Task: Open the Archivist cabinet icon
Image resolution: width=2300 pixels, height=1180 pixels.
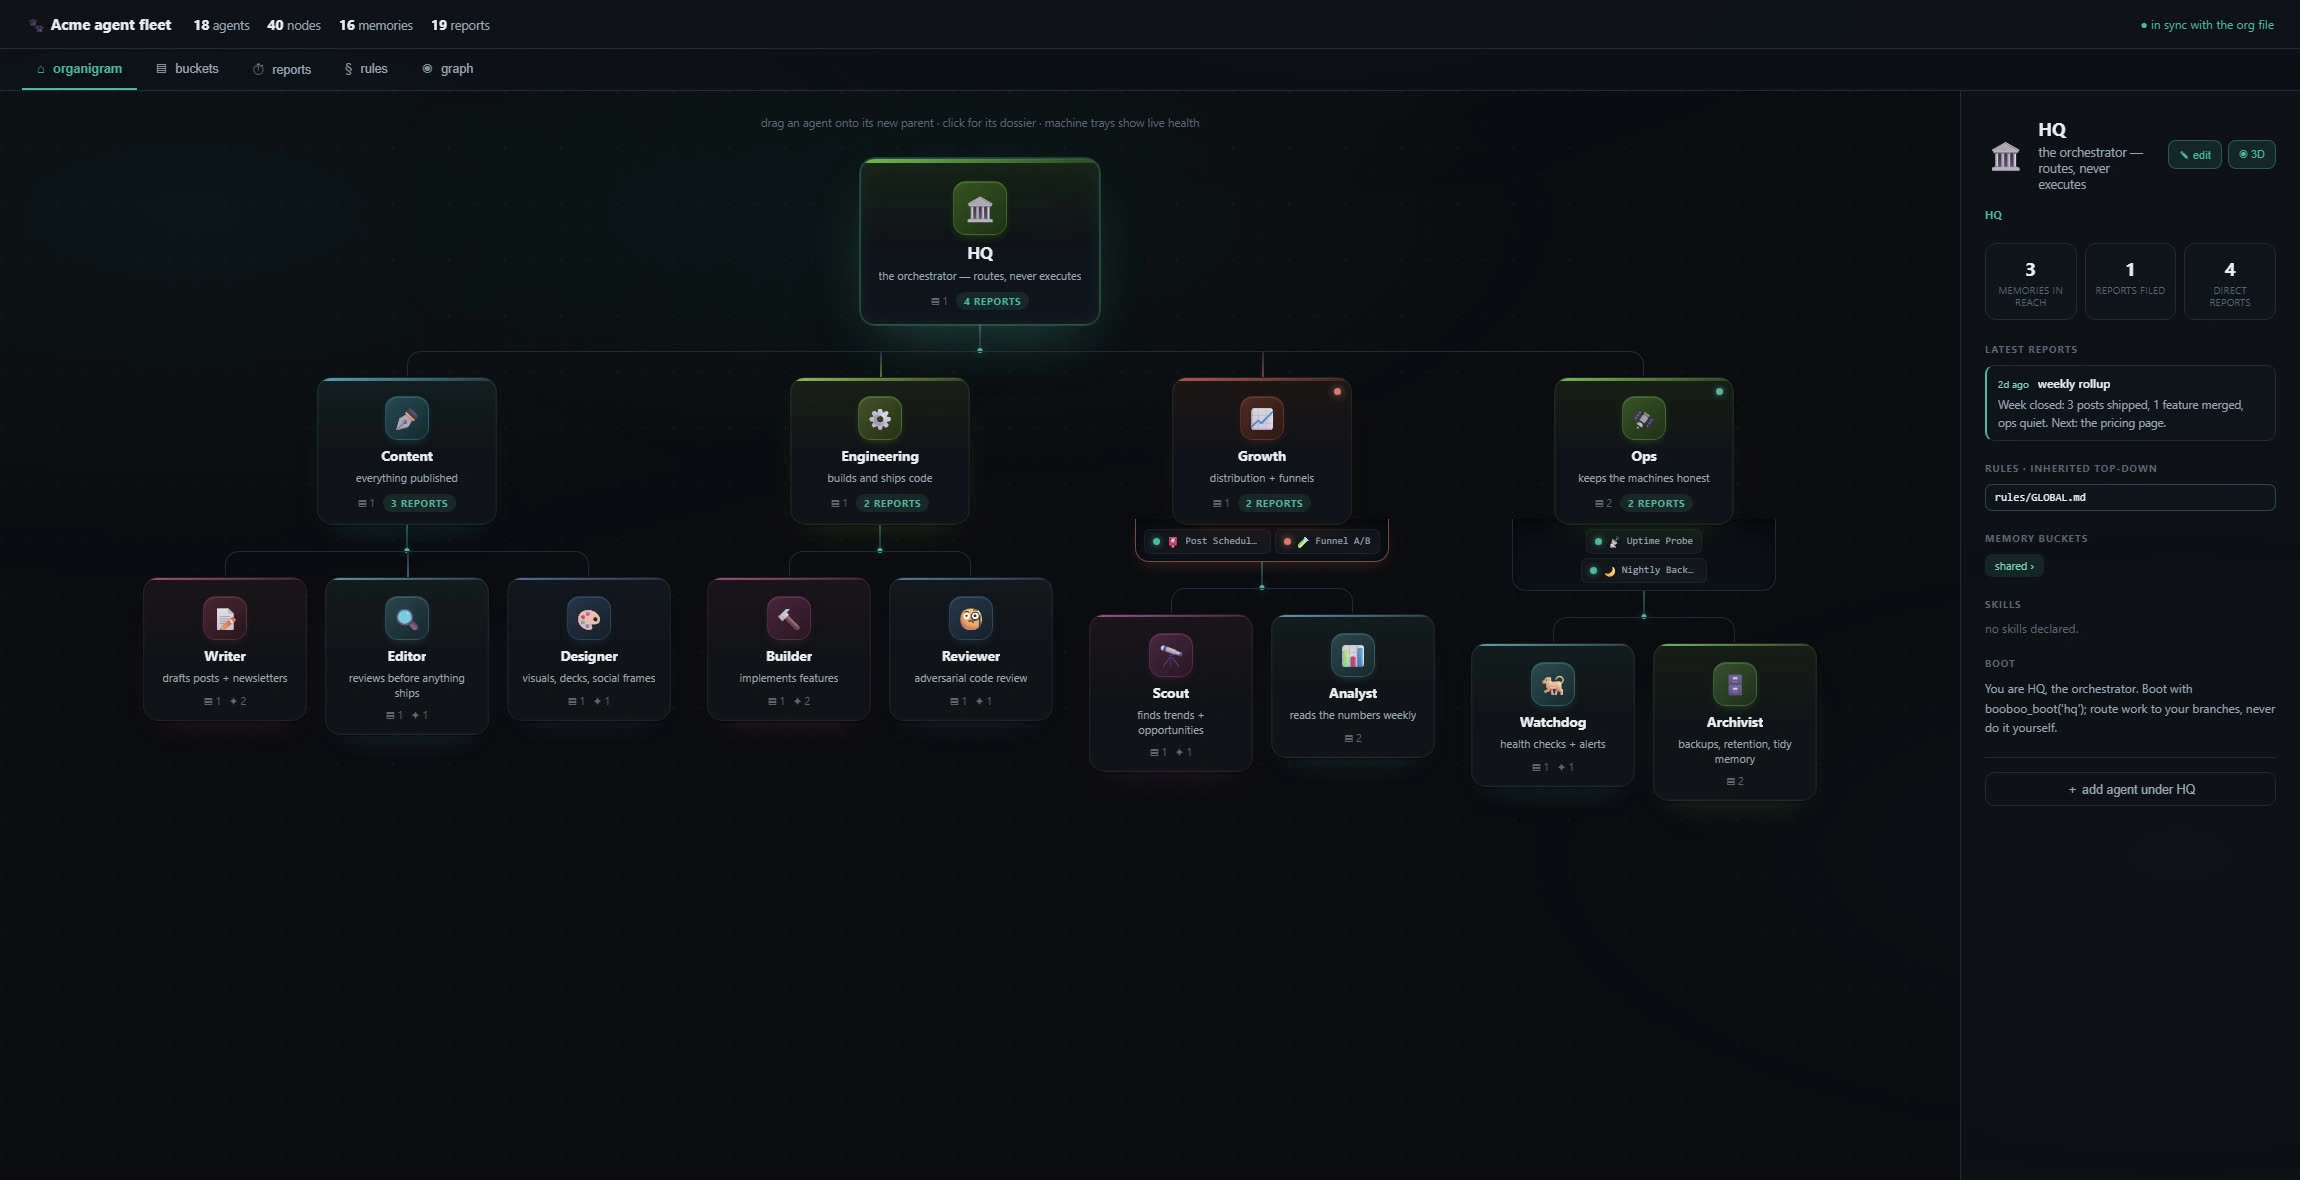Action: pyautogui.click(x=1734, y=684)
